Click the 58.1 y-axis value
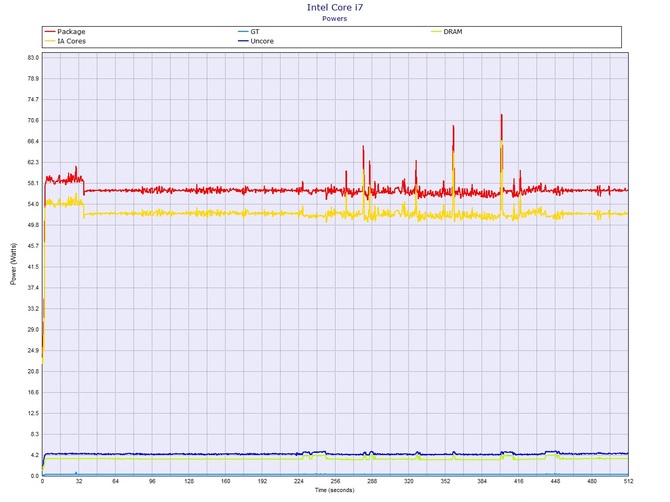670x502 pixels. click(x=34, y=183)
